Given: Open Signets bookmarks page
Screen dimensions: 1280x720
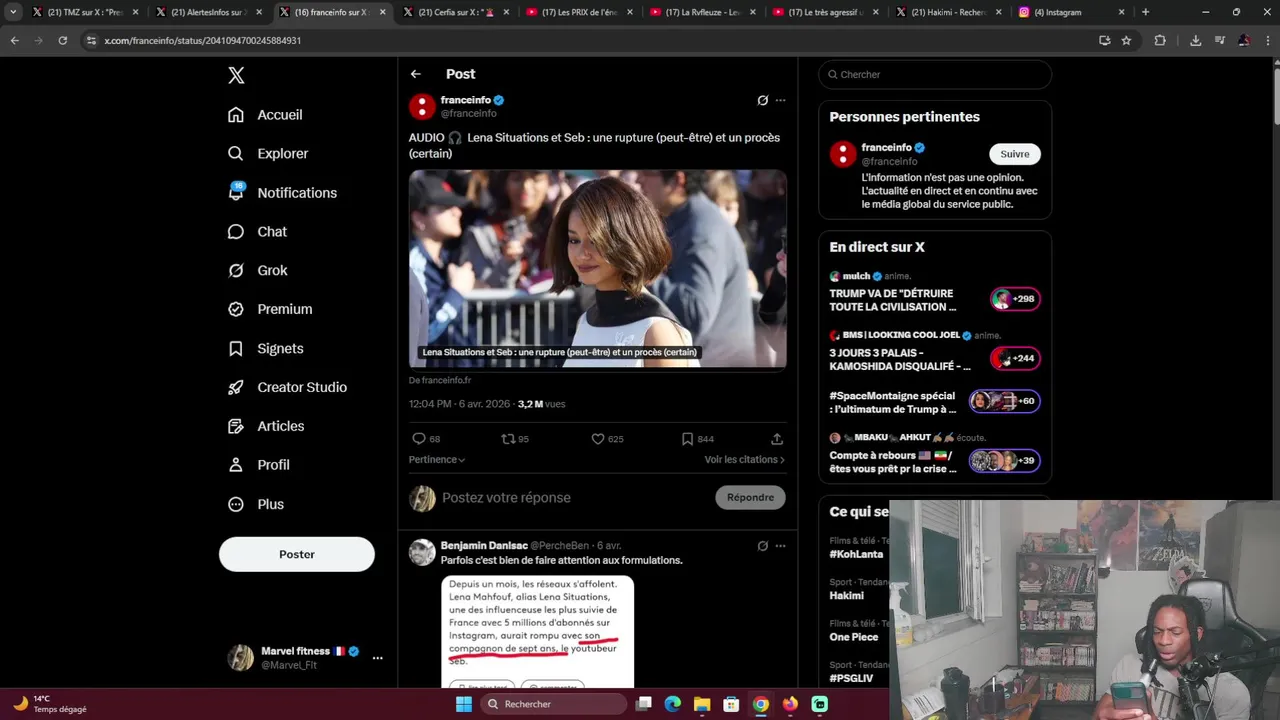Looking at the screenshot, I should [x=265, y=349].
